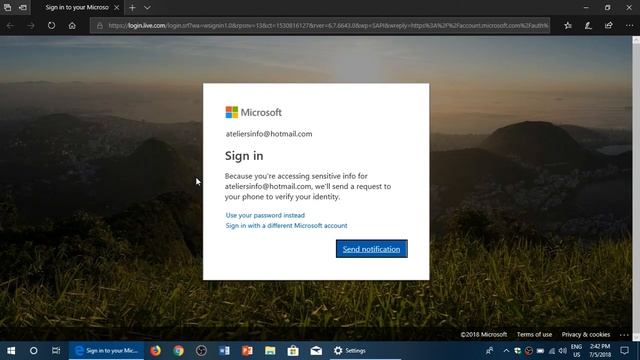Select the Sign in to your Microsoft tab

[77, 7]
